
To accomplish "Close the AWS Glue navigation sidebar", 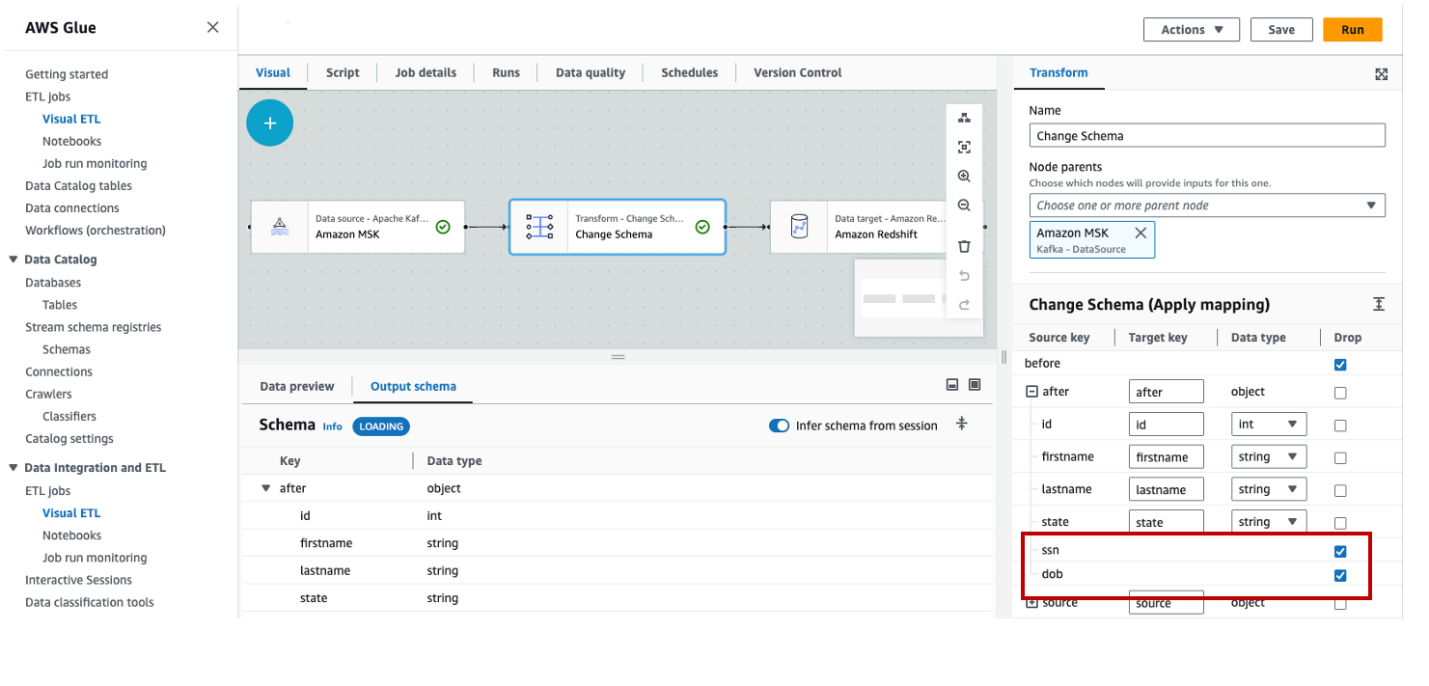I will tap(212, 27).
